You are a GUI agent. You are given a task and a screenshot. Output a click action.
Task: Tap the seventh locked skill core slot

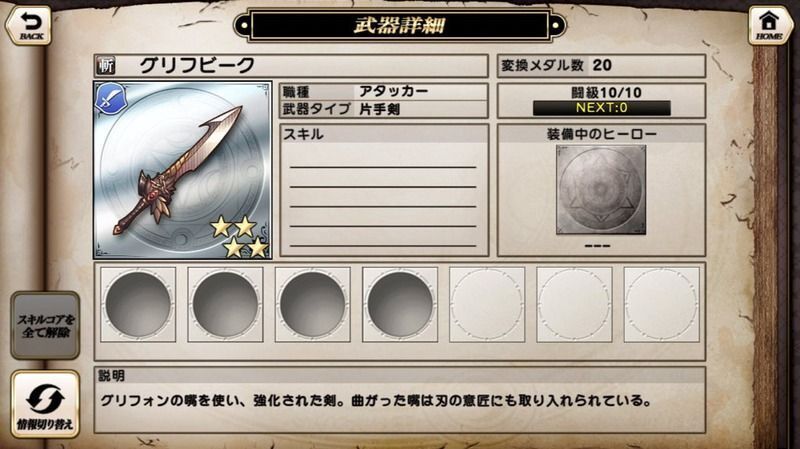point(662,305)
